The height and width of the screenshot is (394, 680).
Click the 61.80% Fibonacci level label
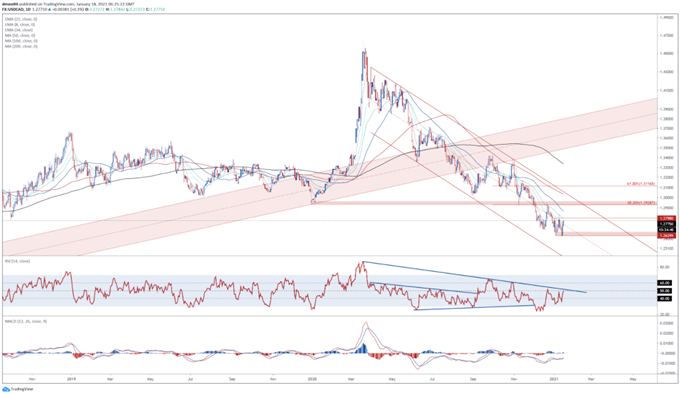641,184
